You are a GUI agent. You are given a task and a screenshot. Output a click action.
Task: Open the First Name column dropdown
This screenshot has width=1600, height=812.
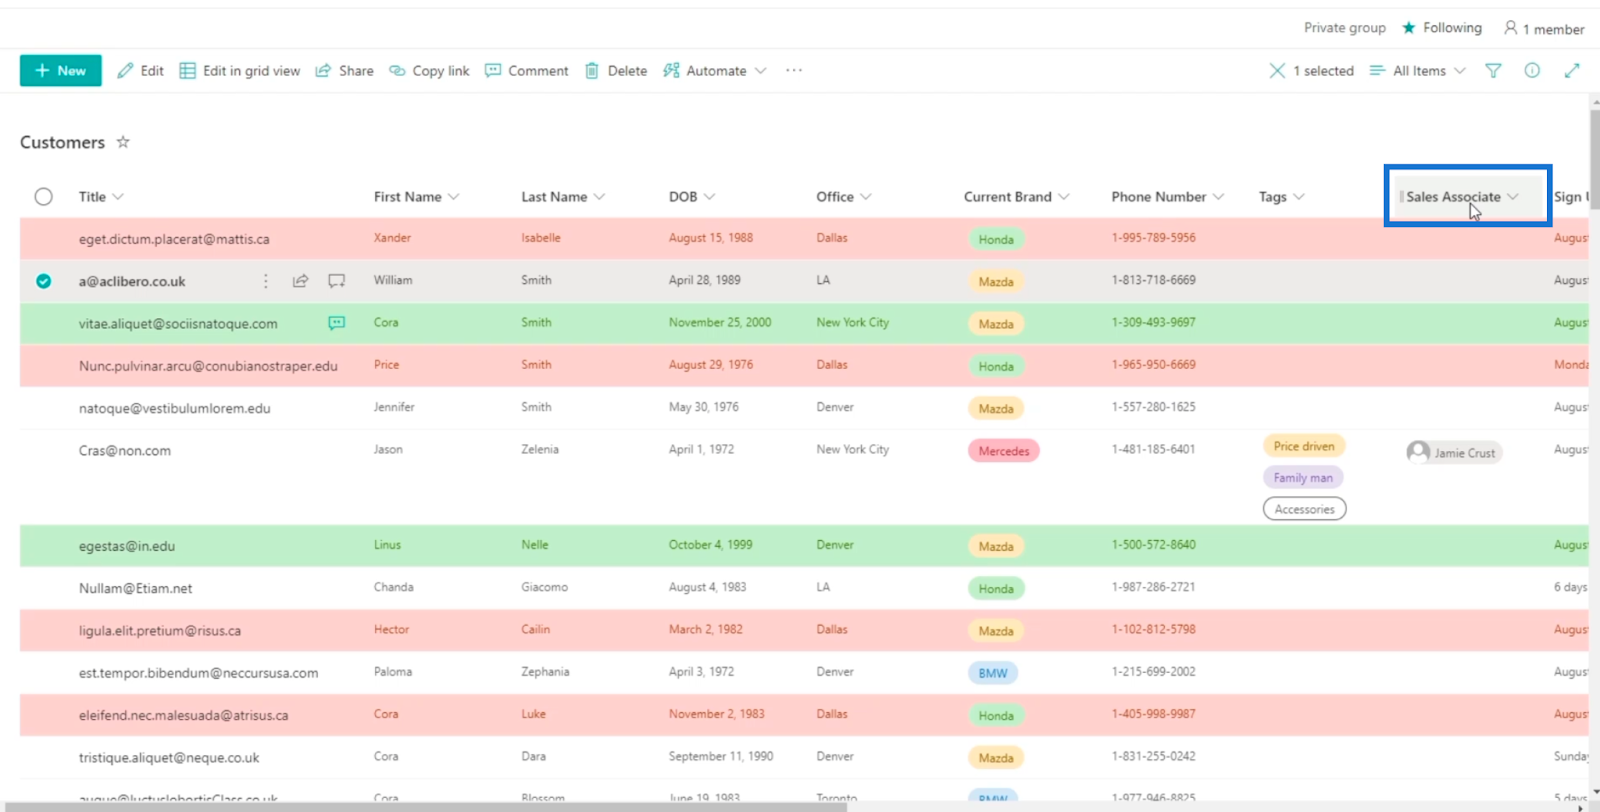(416, 197)
